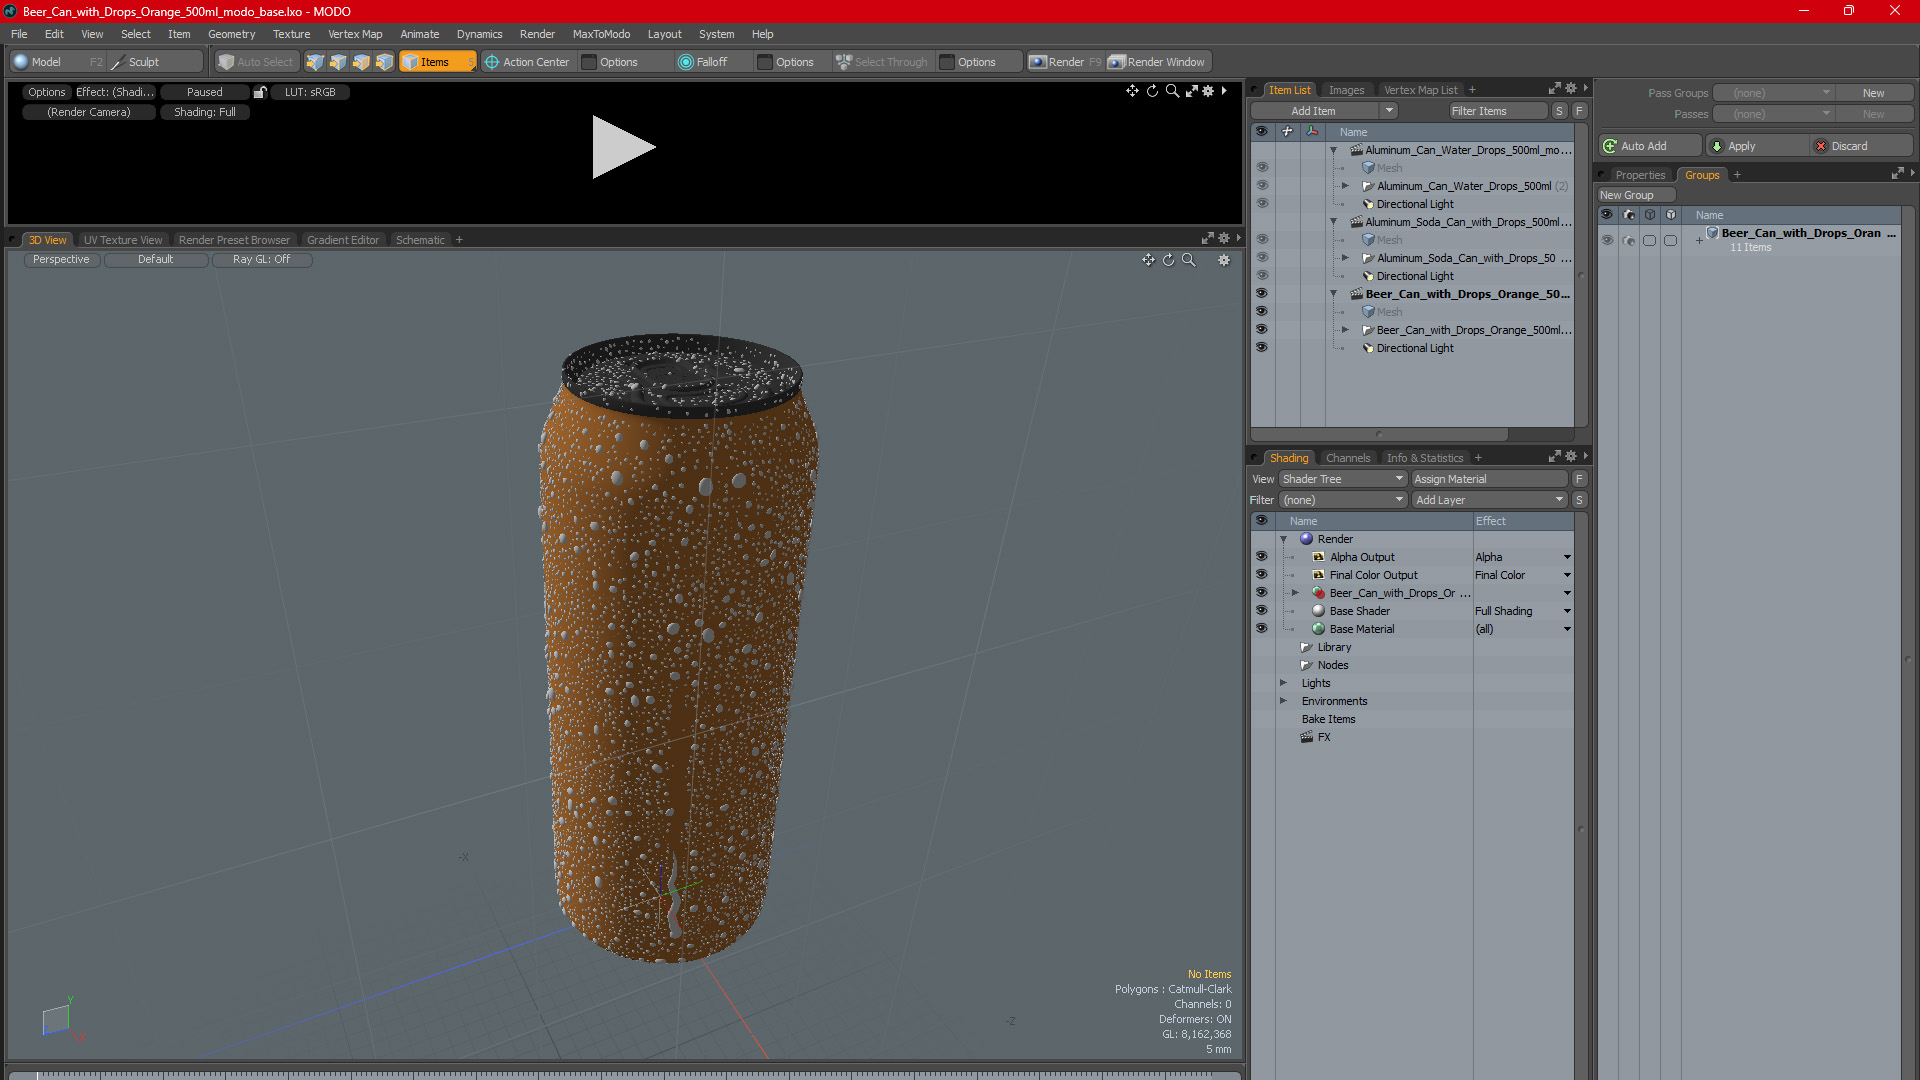Open the 3D viewport gear settings
This screenshot has height=1080, width=1920.
1224,260
